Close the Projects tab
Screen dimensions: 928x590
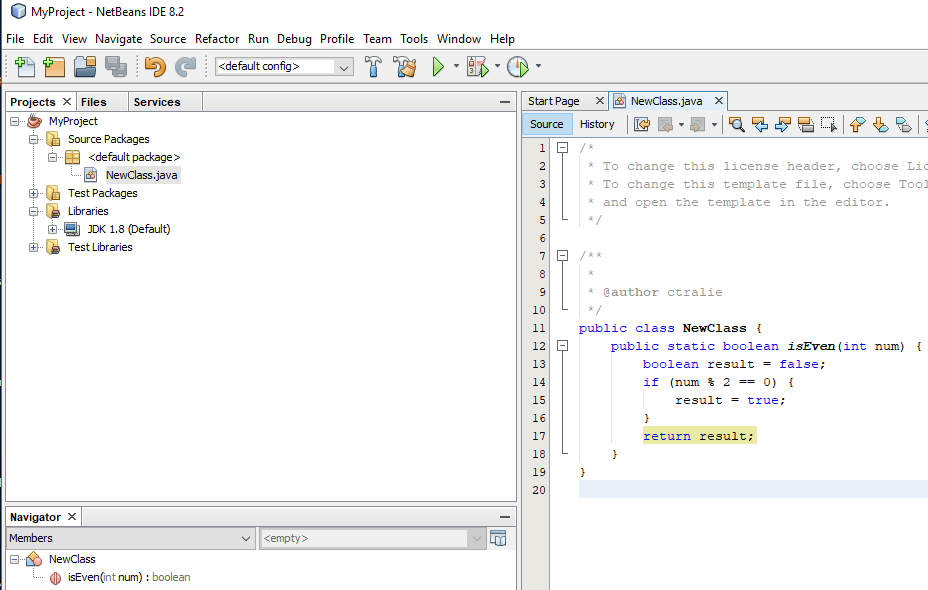[x=67, y=102]
